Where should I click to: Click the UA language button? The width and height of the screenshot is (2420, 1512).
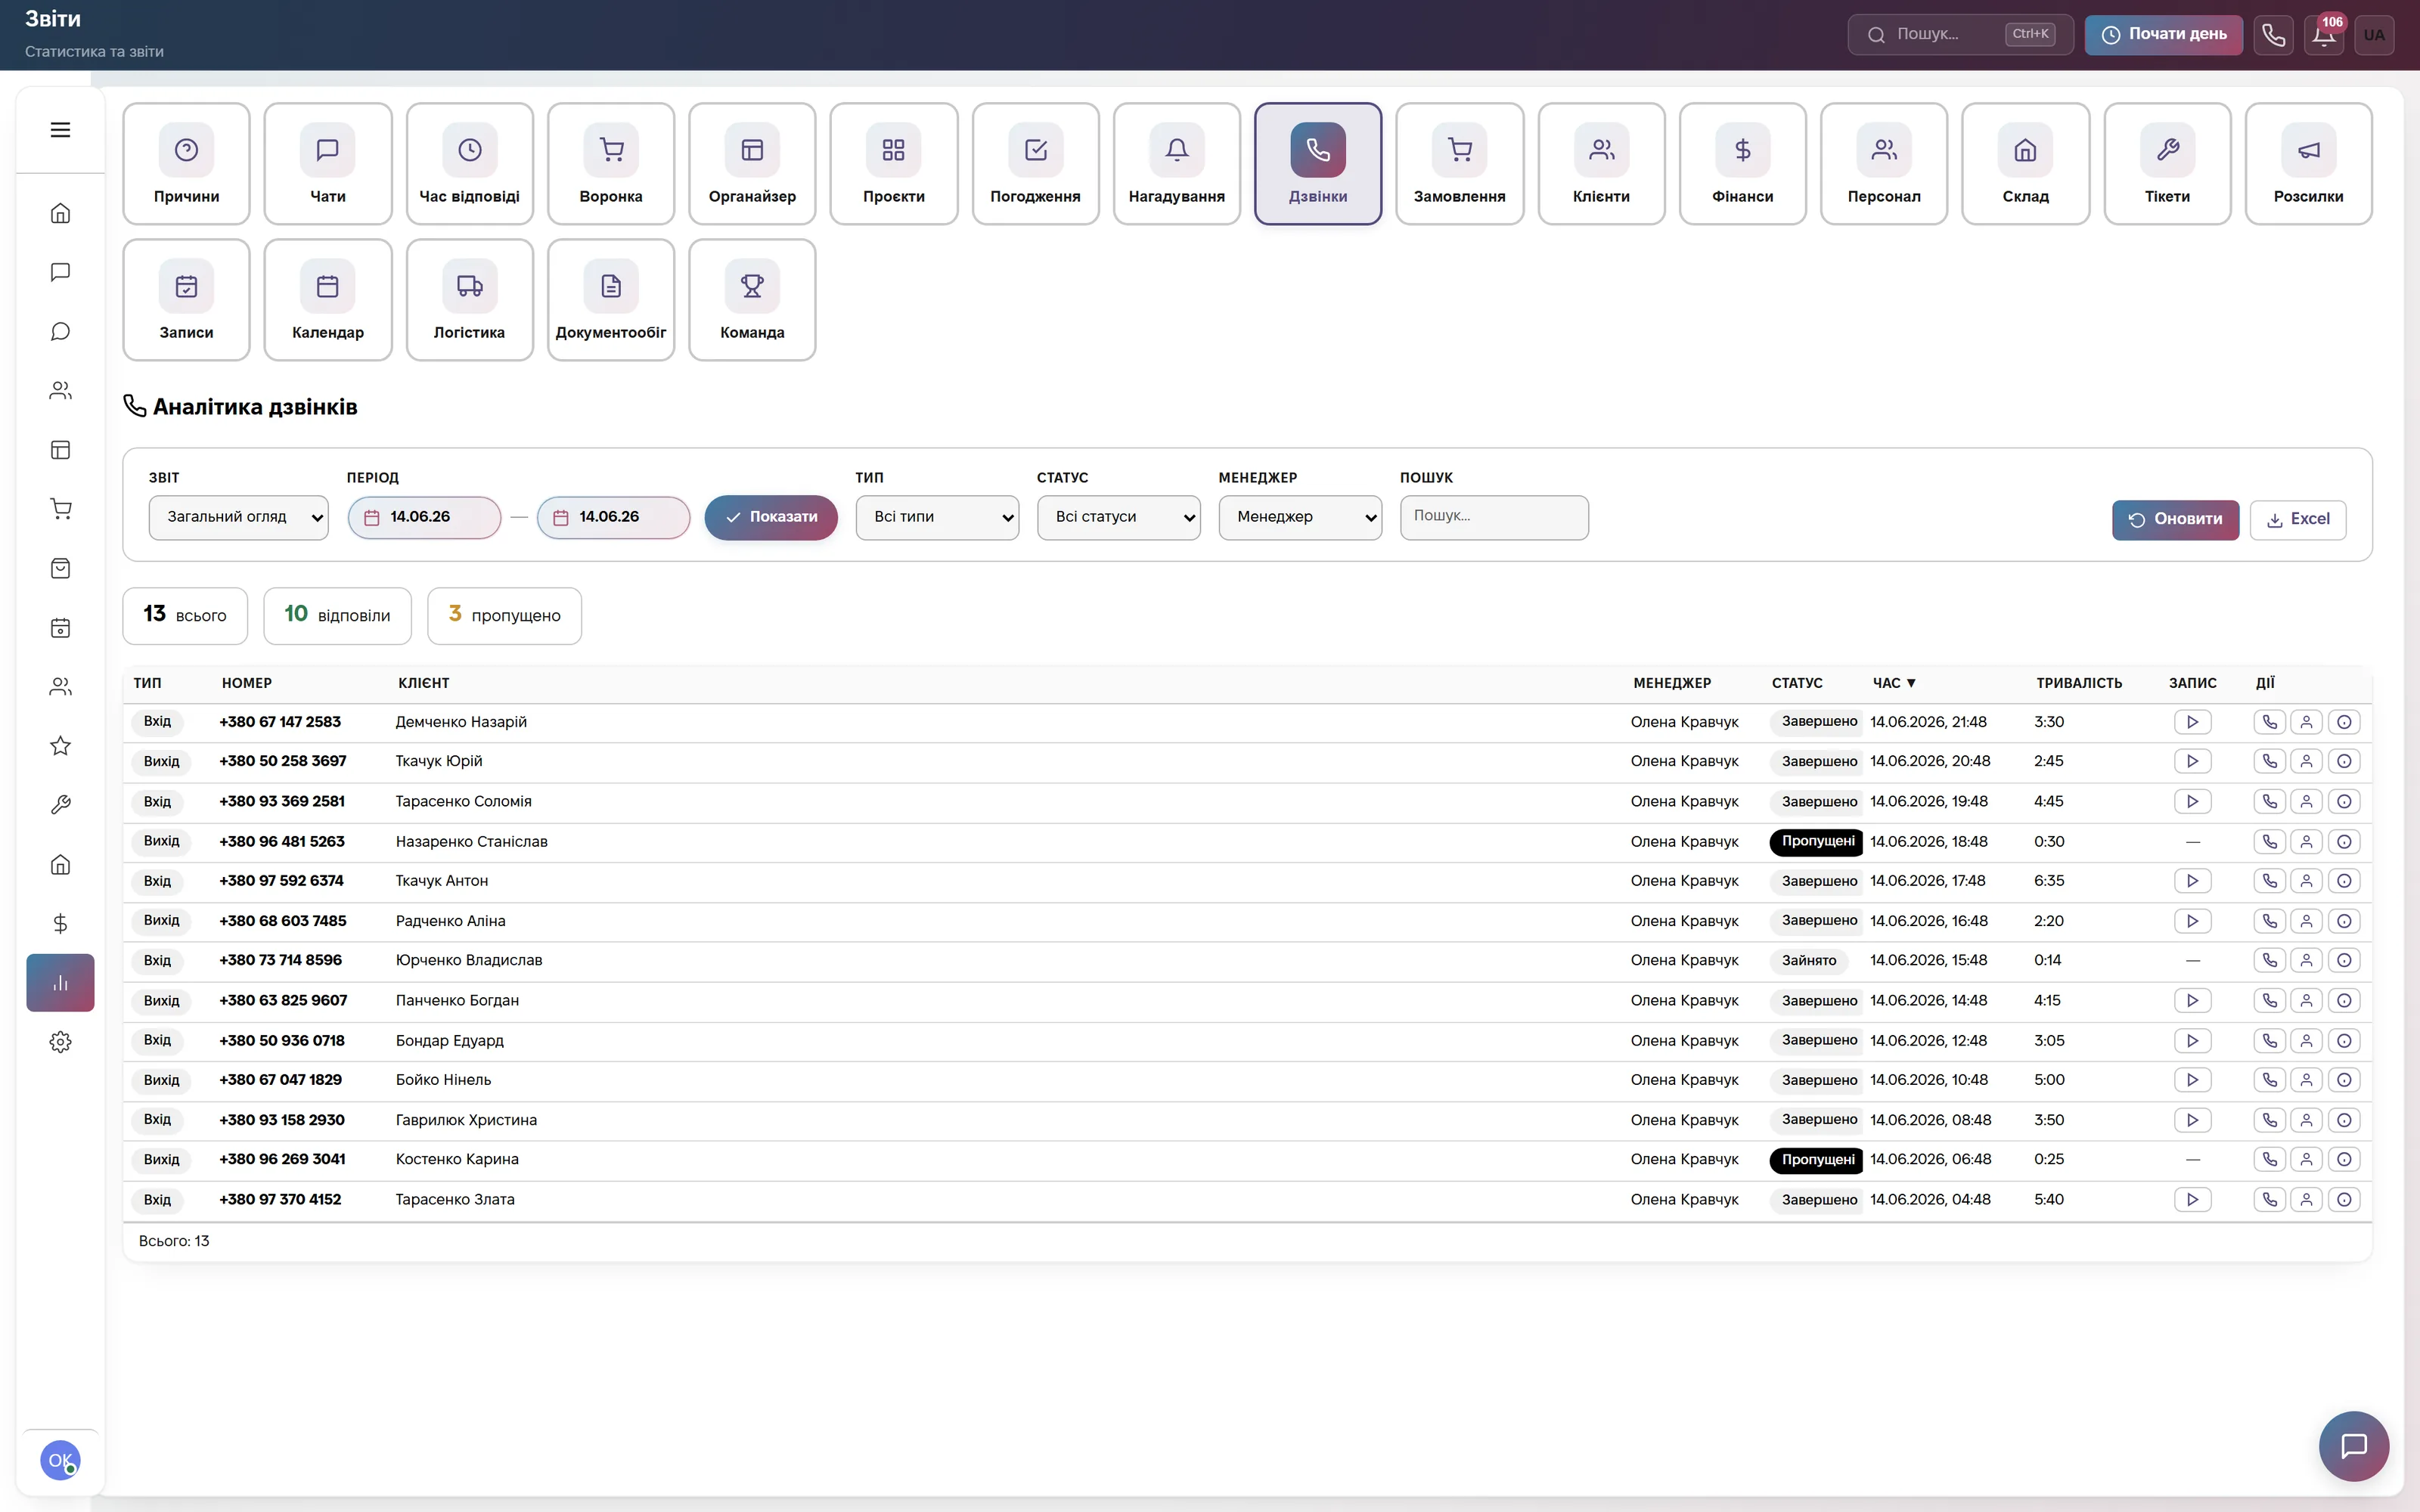tap(2374, 35)
